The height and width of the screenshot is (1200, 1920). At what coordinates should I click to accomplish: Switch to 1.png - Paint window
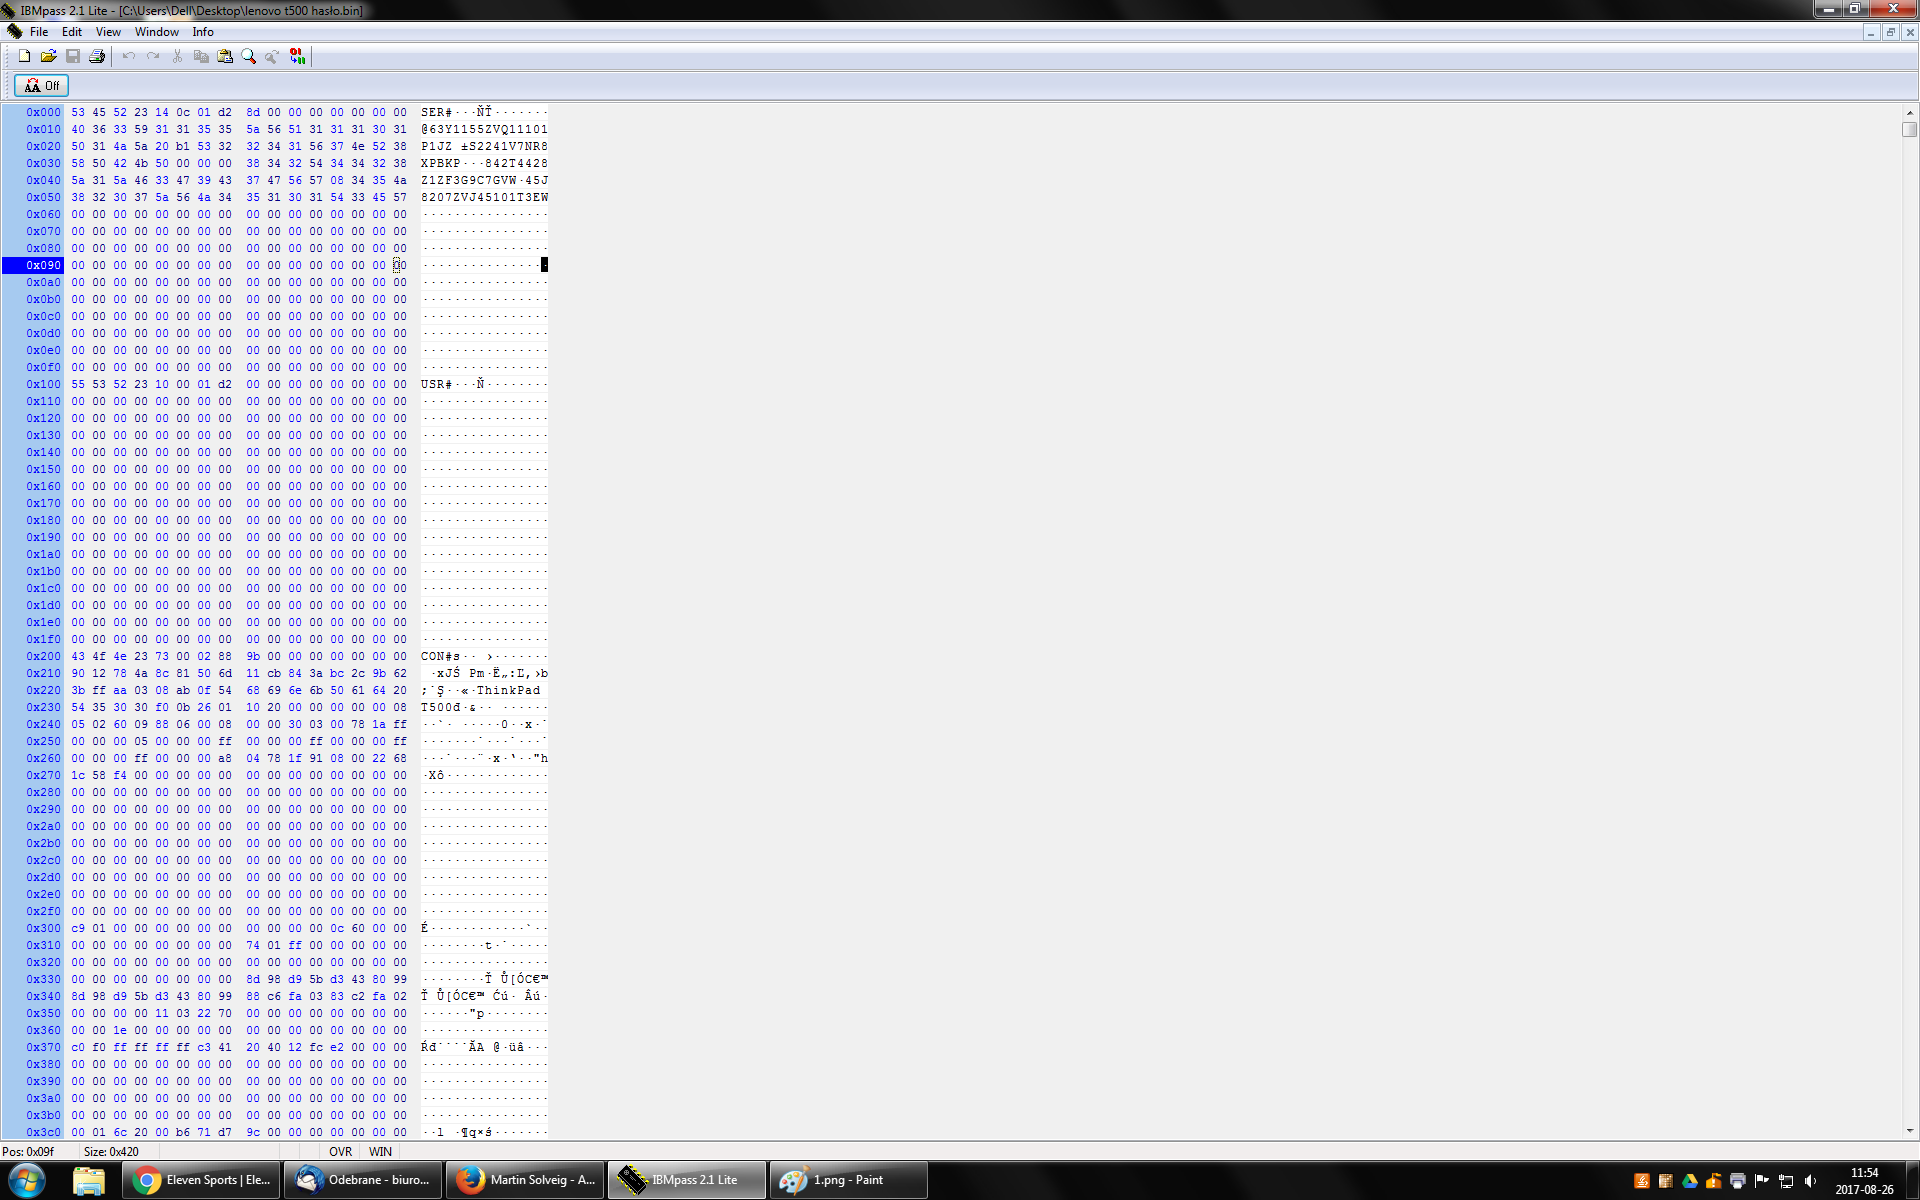(848, 1180)
